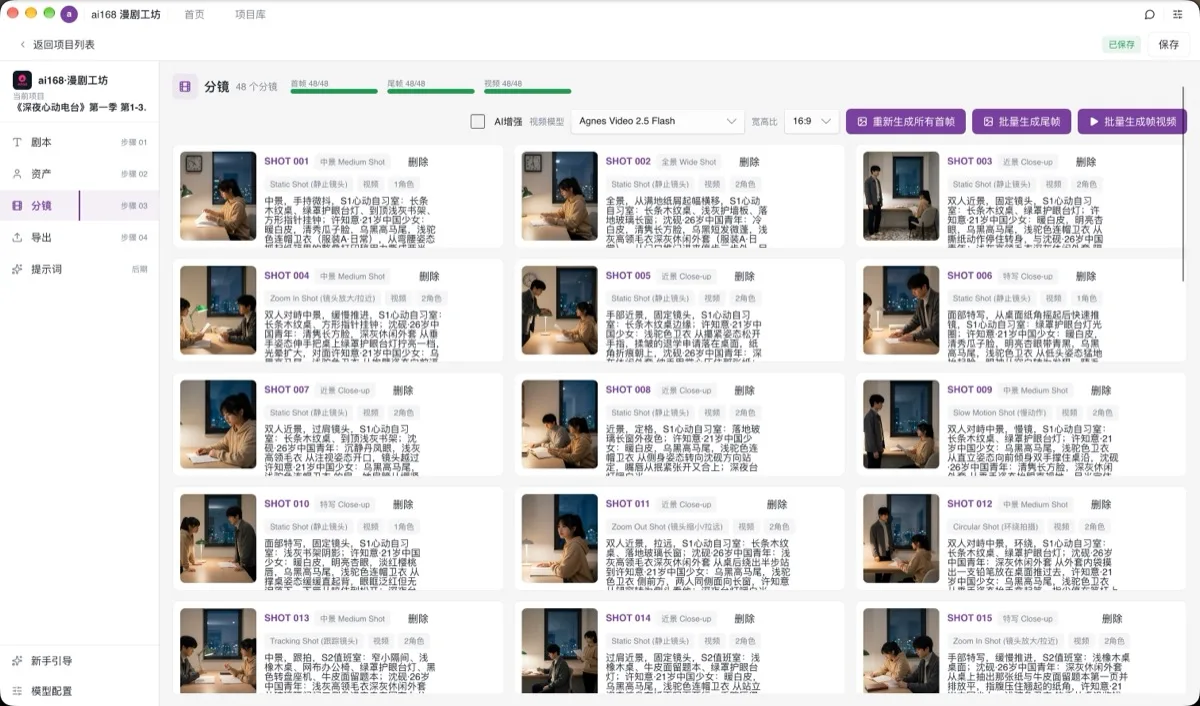Open the 16:9 aspect ratio dropdown
This screenshot has width=1200, height=706.
click(811, 121)
